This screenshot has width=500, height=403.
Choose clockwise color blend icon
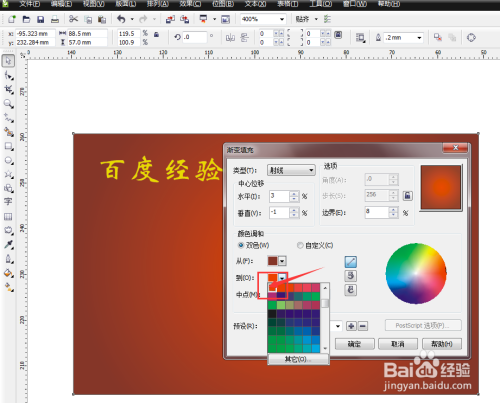tap(350, 290)
